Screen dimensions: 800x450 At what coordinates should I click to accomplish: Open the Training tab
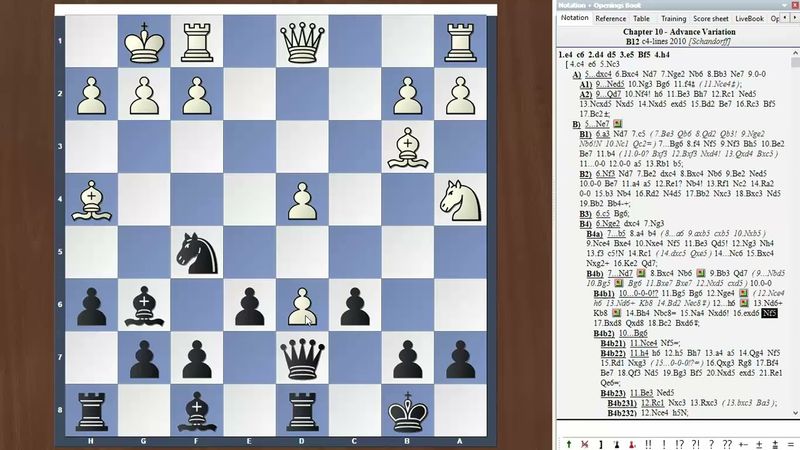[x=673, y=18]
